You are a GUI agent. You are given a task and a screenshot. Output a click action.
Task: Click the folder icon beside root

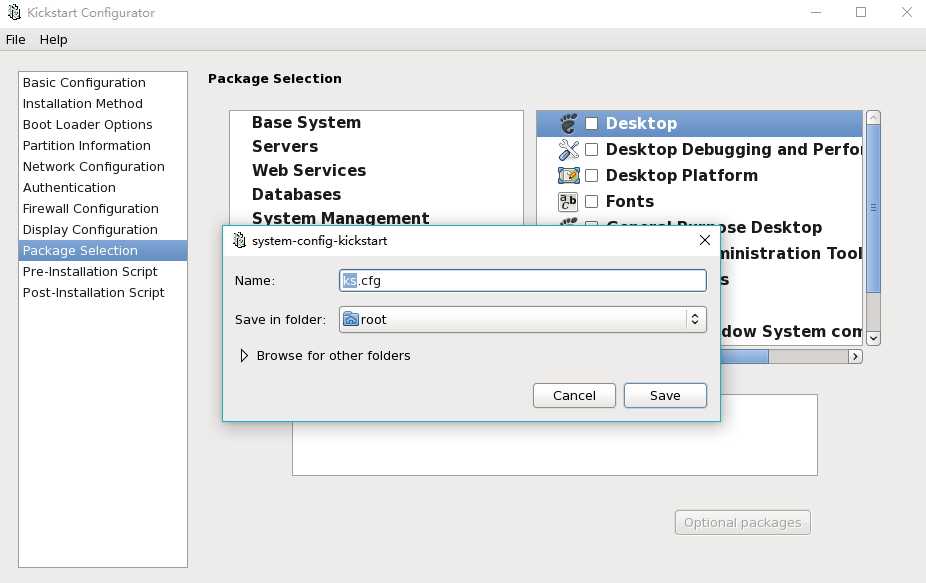(351, 319)
